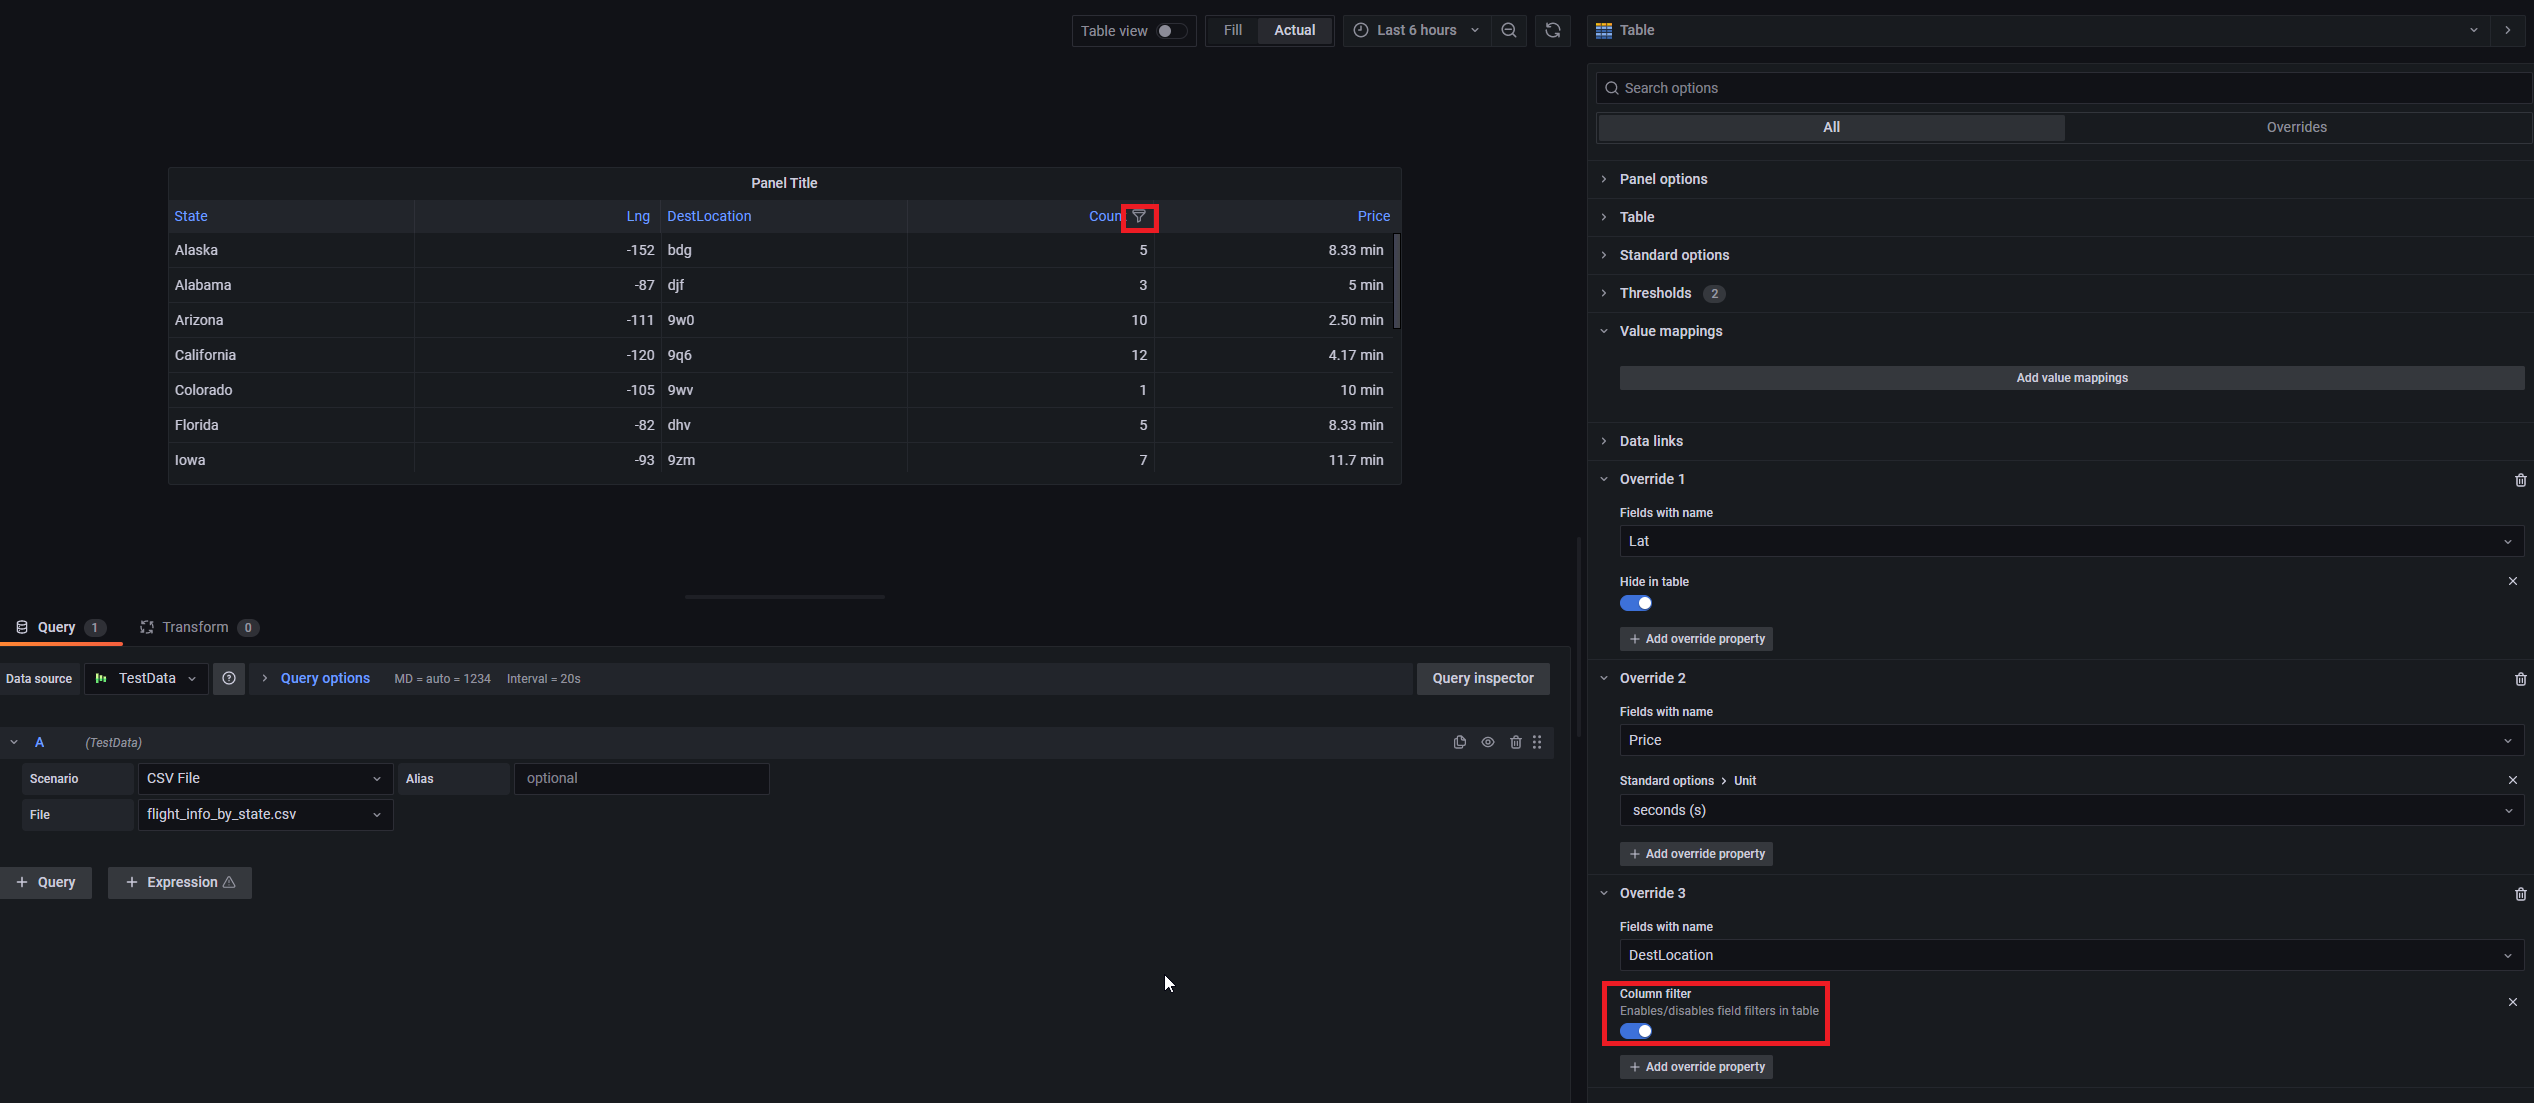
Task: Click Add value mappings
Action: (2071, 378)
